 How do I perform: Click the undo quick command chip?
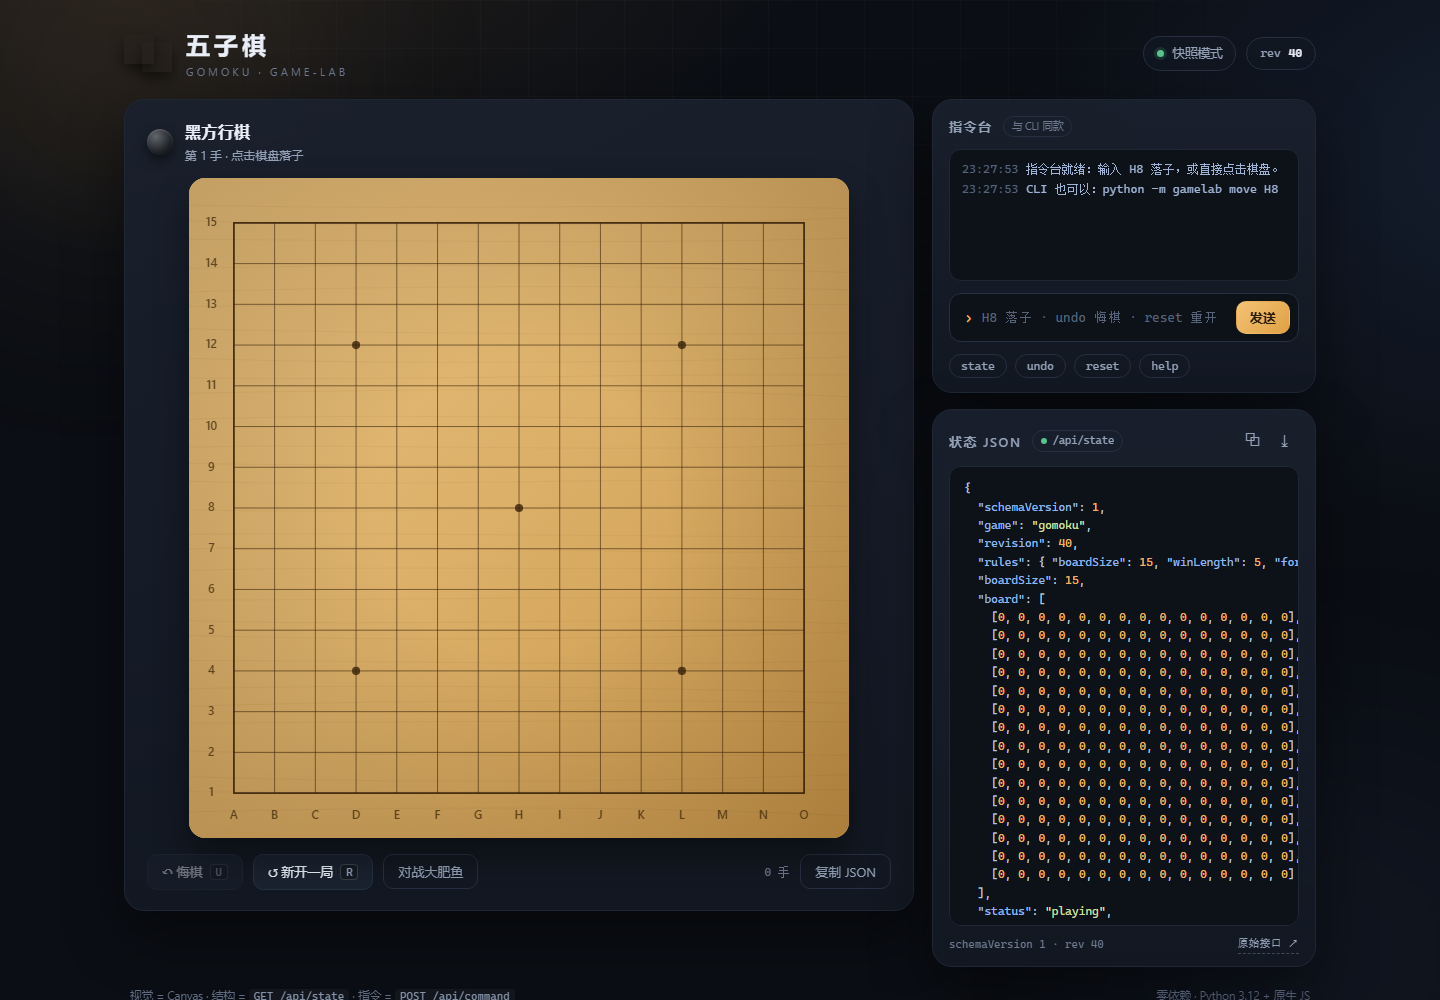click(1040, 366)
